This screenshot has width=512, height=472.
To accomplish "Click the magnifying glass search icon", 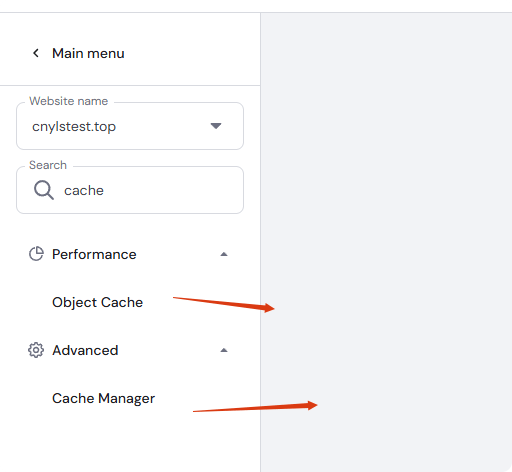I will point(44,190).
